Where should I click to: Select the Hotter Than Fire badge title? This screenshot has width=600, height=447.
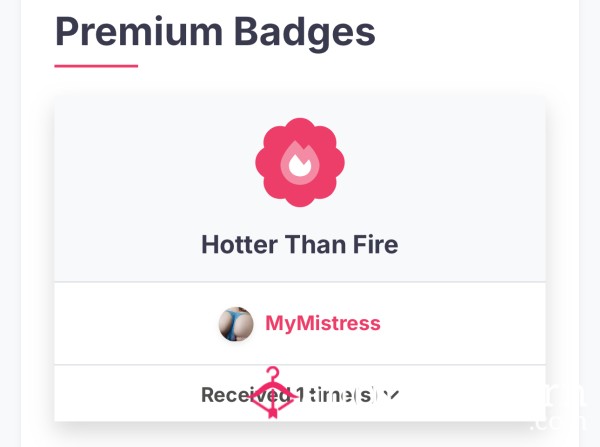(x=300, y=244)
